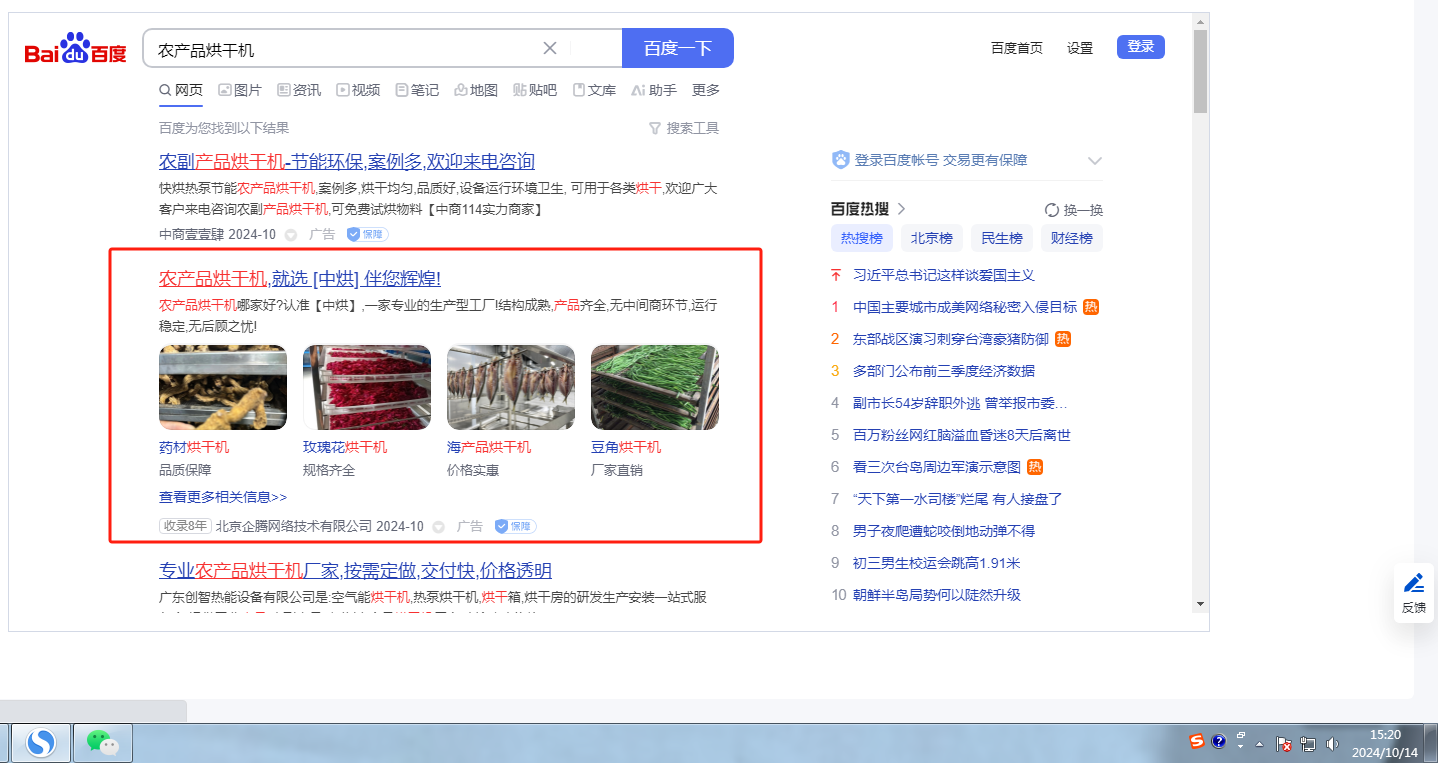The image size is (1438, 763).
Task: Open the feedback (反馈) pencil icon
Action: [1413, 583]
